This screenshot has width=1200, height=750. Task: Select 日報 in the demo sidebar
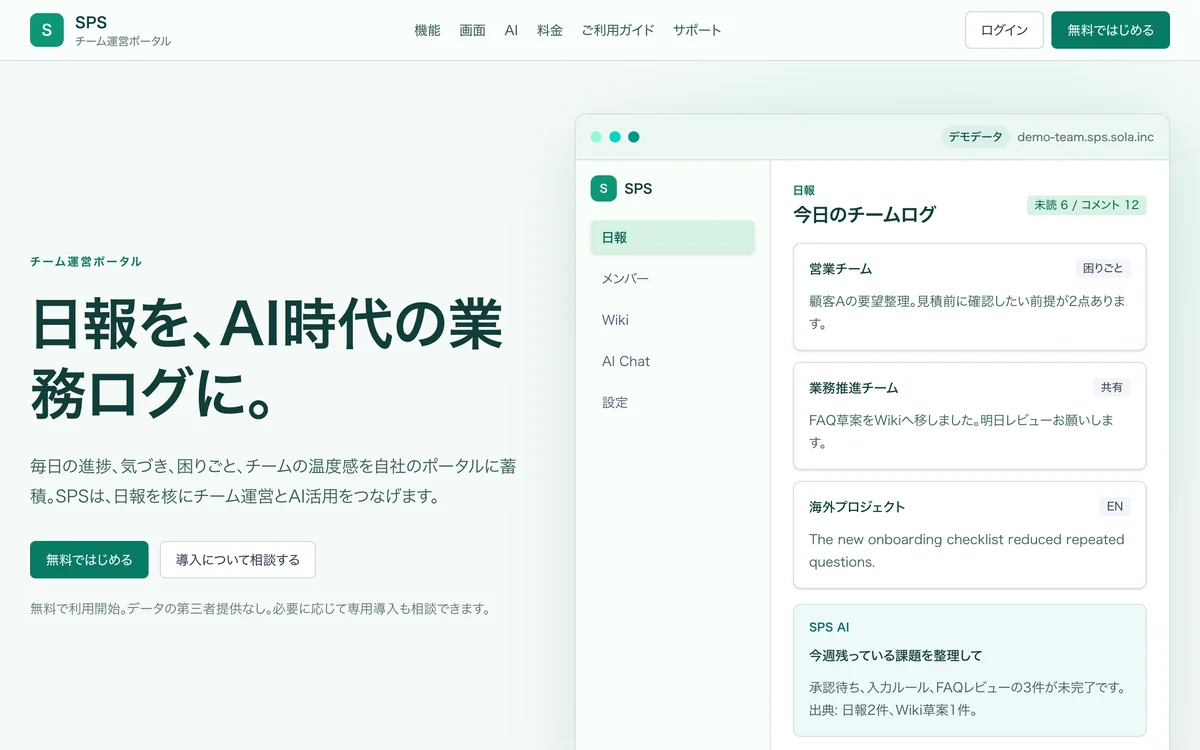point(672,238)
